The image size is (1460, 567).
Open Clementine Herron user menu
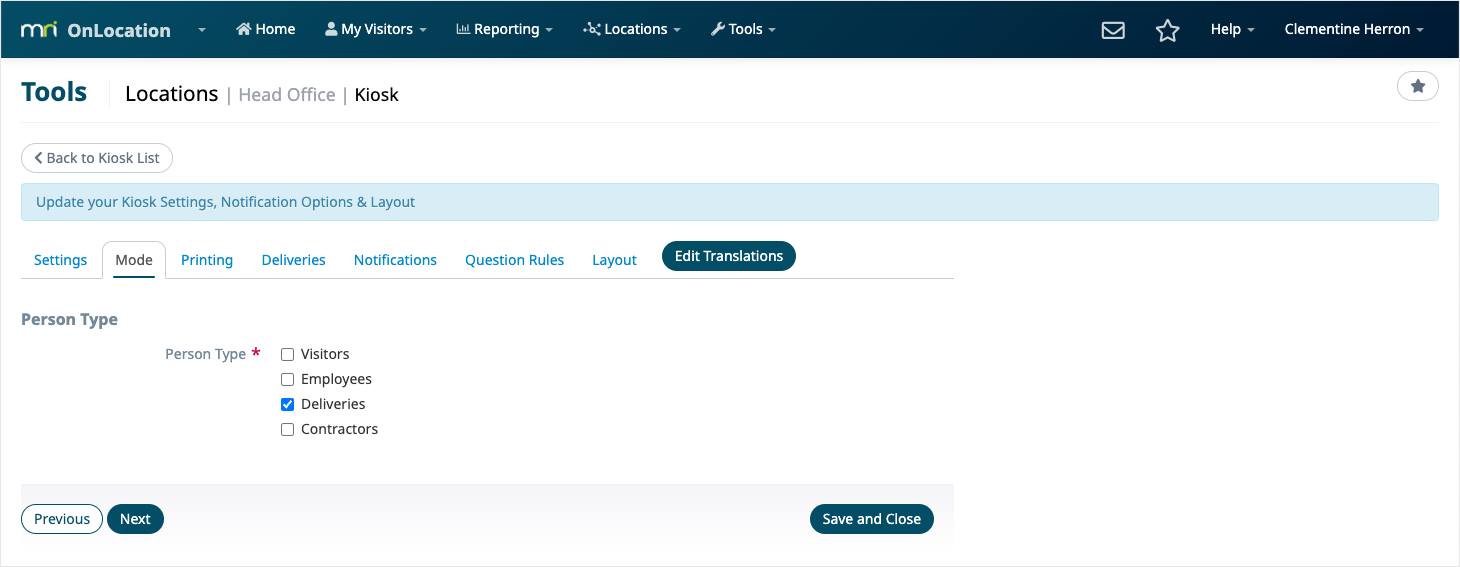1354,29
